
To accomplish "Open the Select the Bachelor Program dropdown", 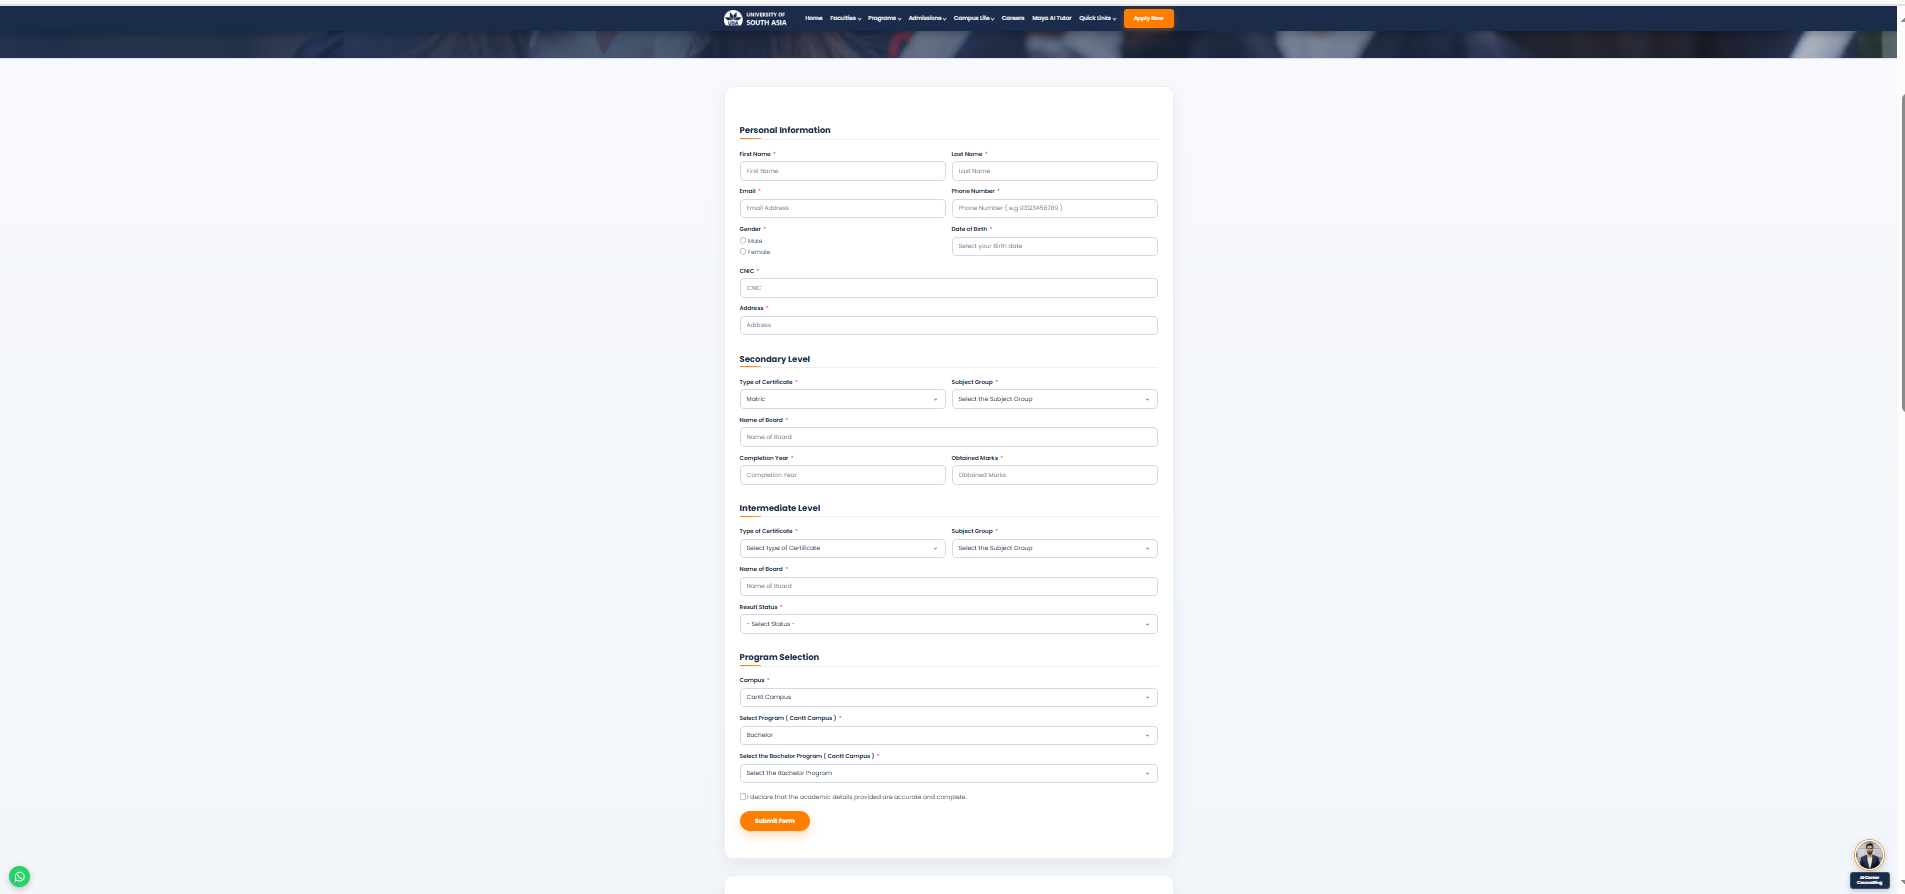I will (x=948, y=773).
